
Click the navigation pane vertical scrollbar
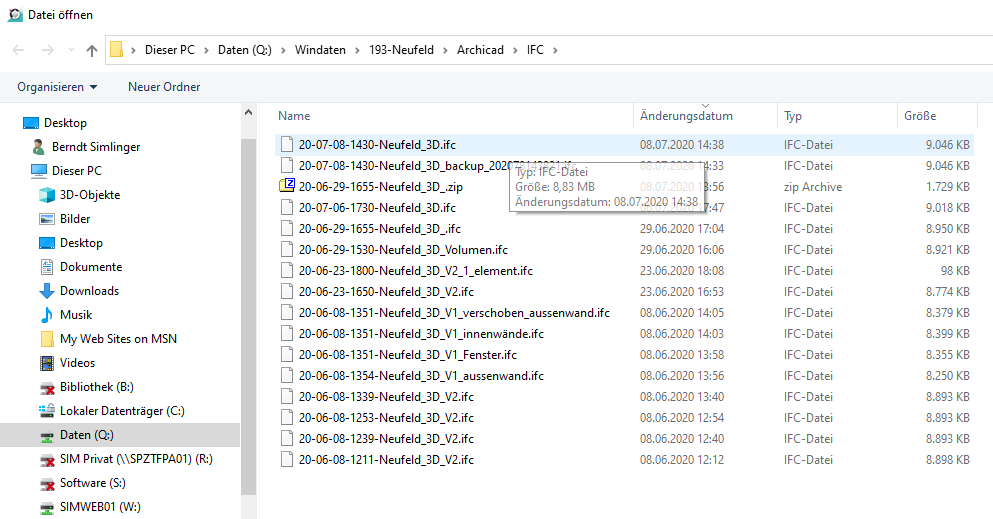coord(249,300)
